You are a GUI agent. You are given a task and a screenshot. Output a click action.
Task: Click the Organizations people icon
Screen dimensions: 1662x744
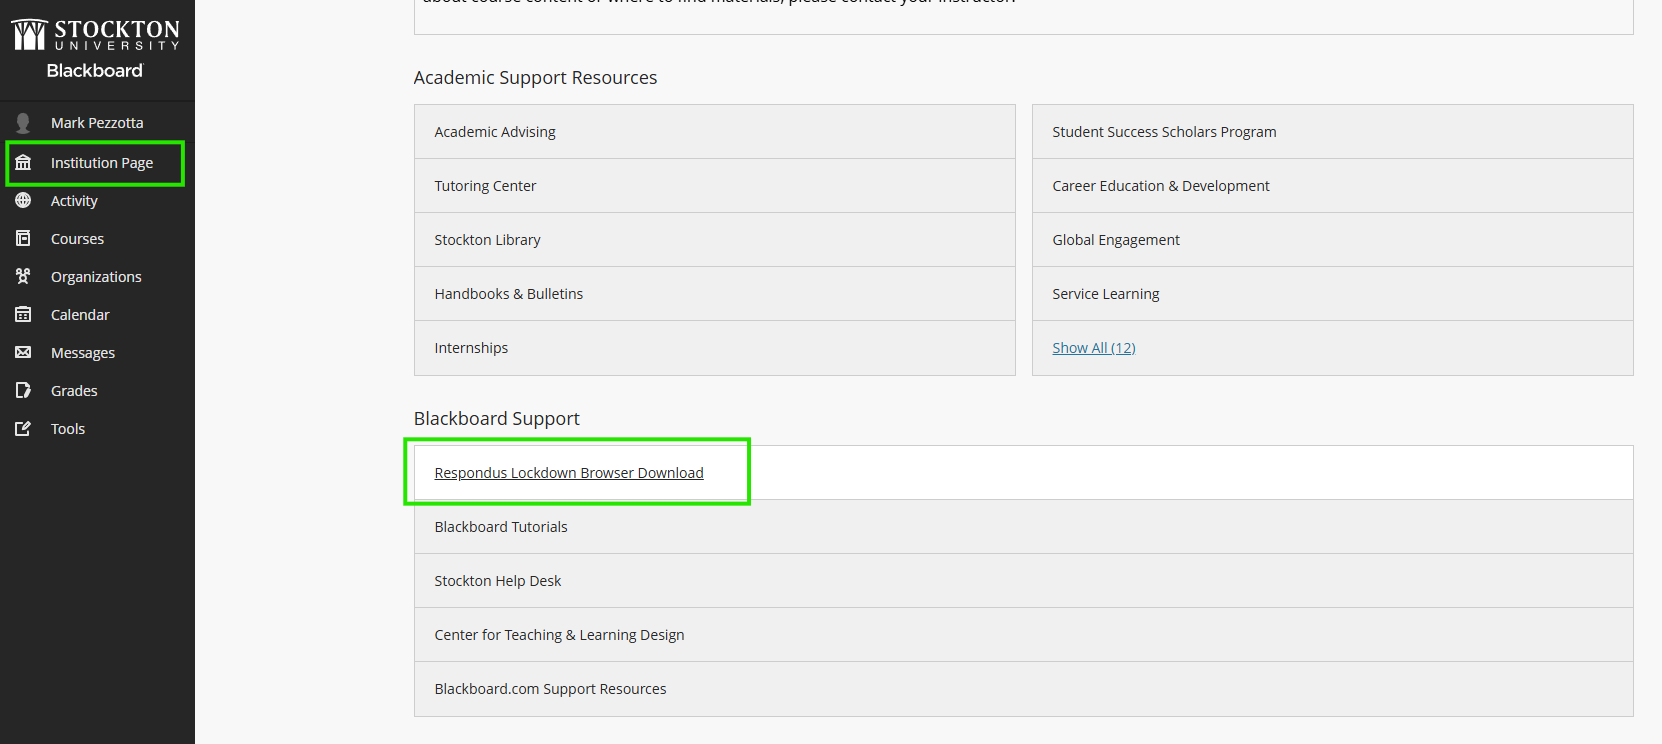23,277
